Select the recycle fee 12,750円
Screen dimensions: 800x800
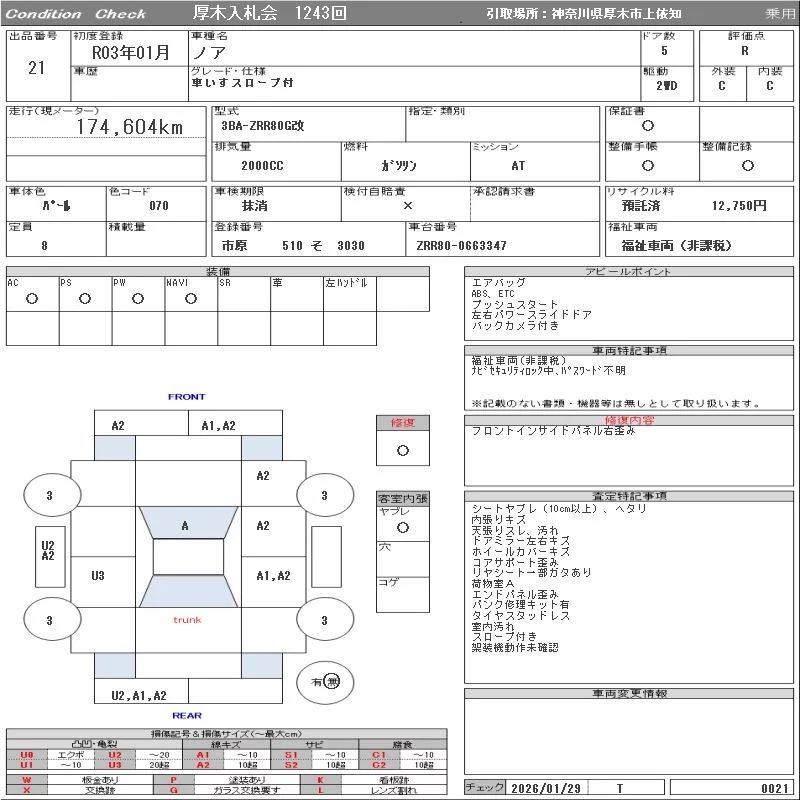click(x=739, y=206)
